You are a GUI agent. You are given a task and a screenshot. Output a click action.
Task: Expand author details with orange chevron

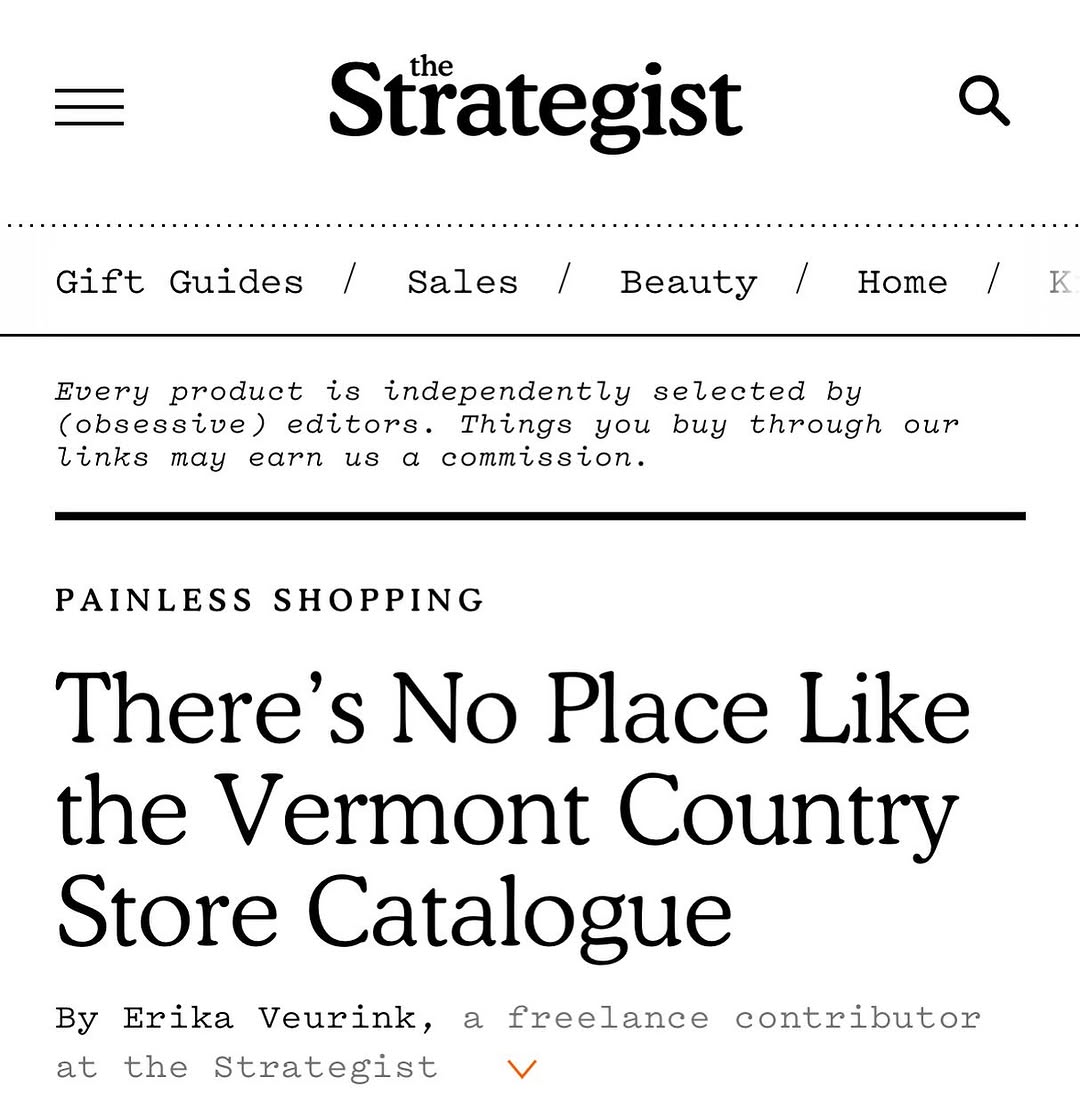pyautogui.click(x=522, y=1069)
